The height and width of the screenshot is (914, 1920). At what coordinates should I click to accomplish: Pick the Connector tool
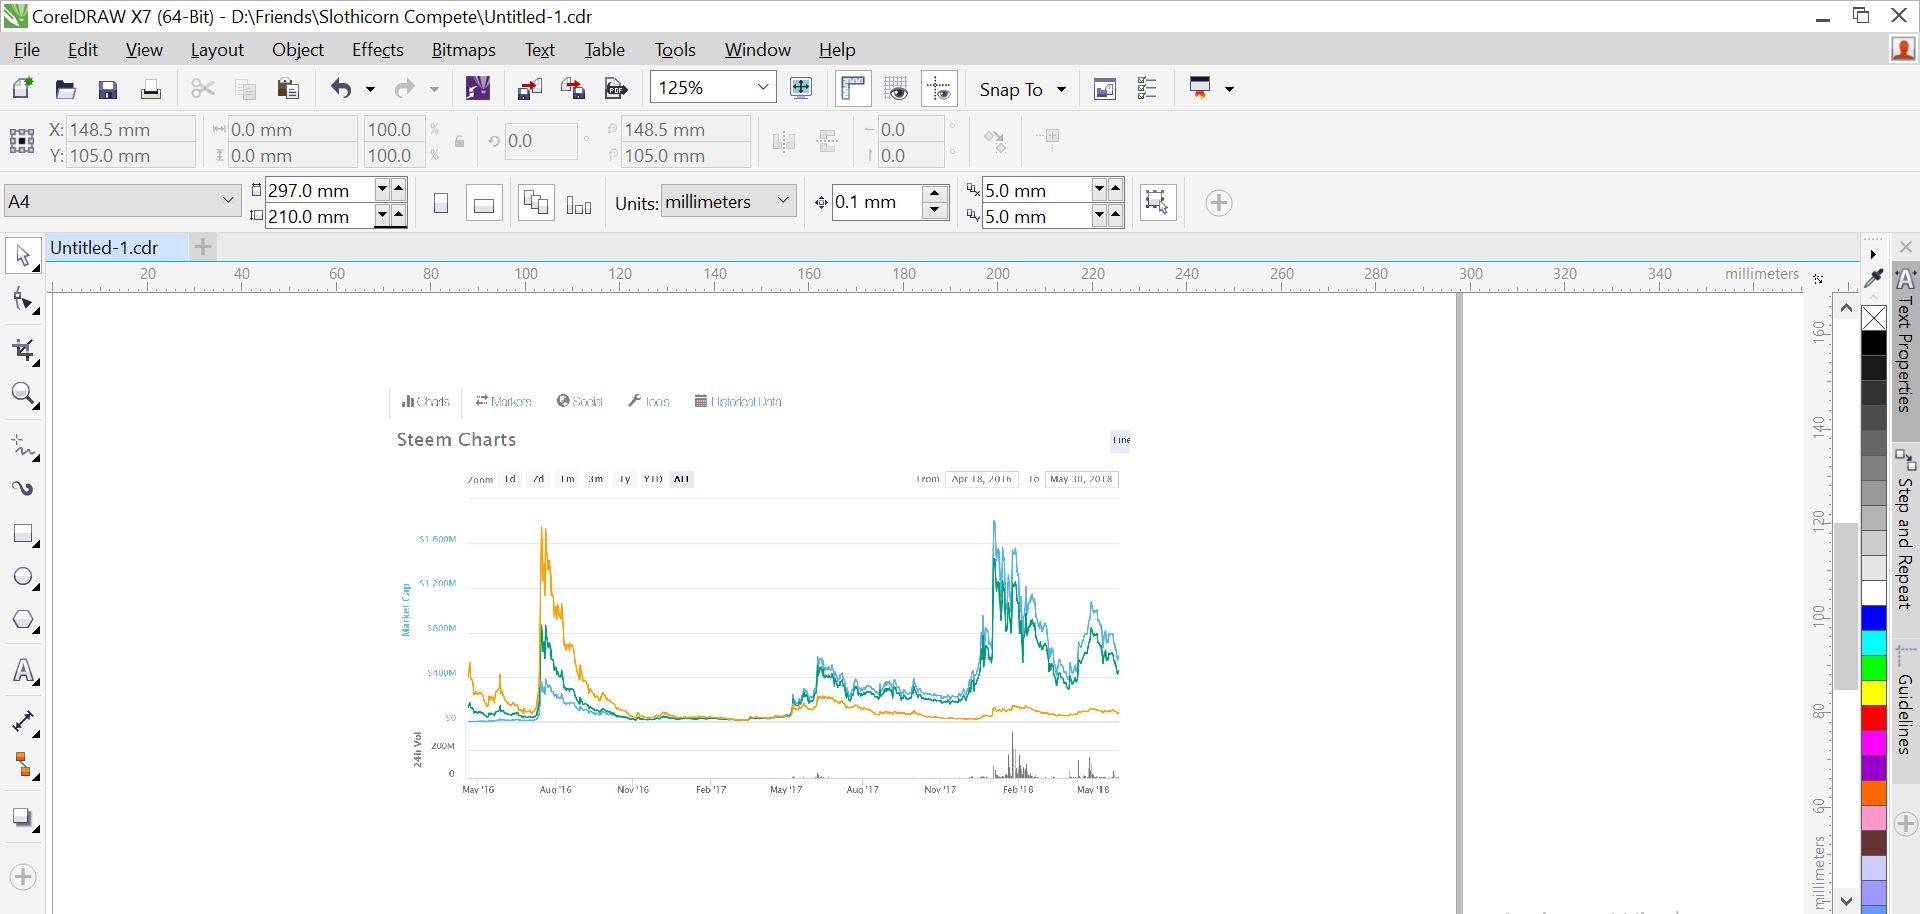tap(23, 766)
